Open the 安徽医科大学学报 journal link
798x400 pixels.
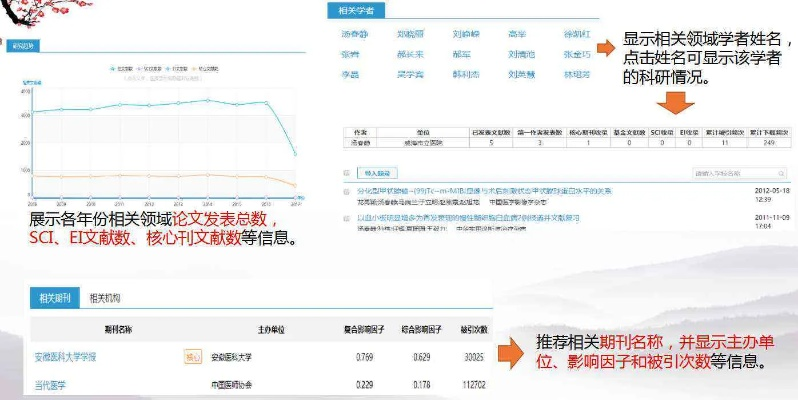tap(65, 356)
